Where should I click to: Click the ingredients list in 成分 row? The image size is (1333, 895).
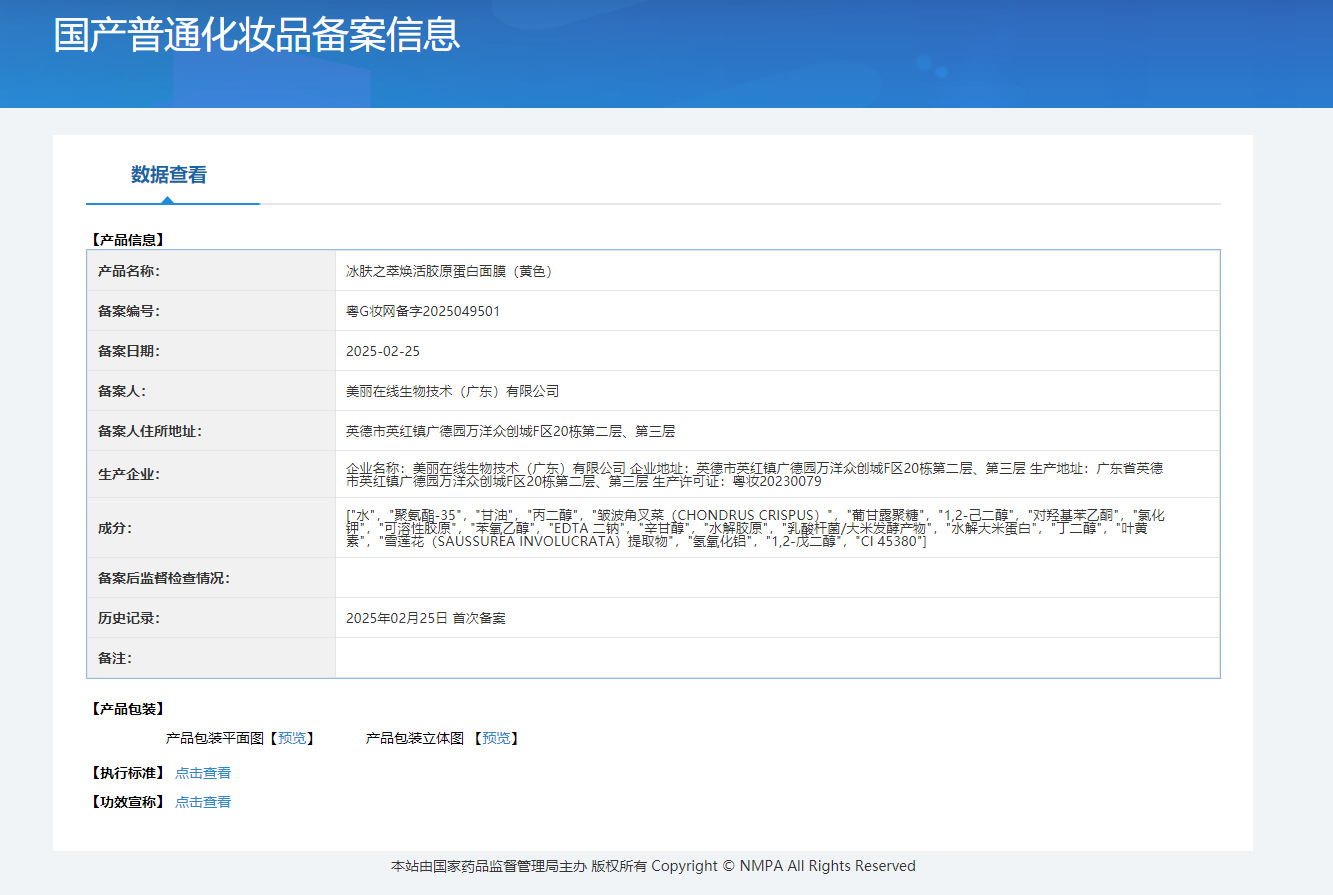(x=755, y=527)
